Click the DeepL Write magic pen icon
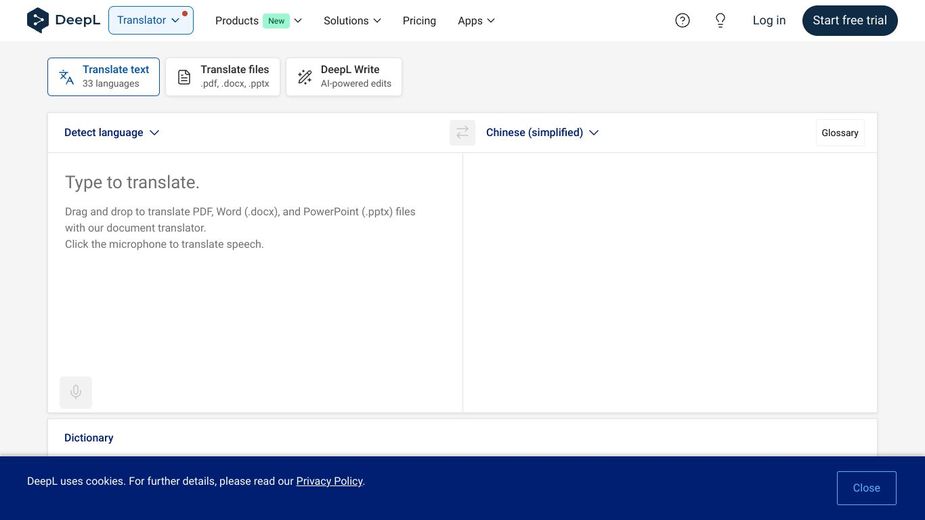This screenshot has height=520, width=925. pos(305,77)
